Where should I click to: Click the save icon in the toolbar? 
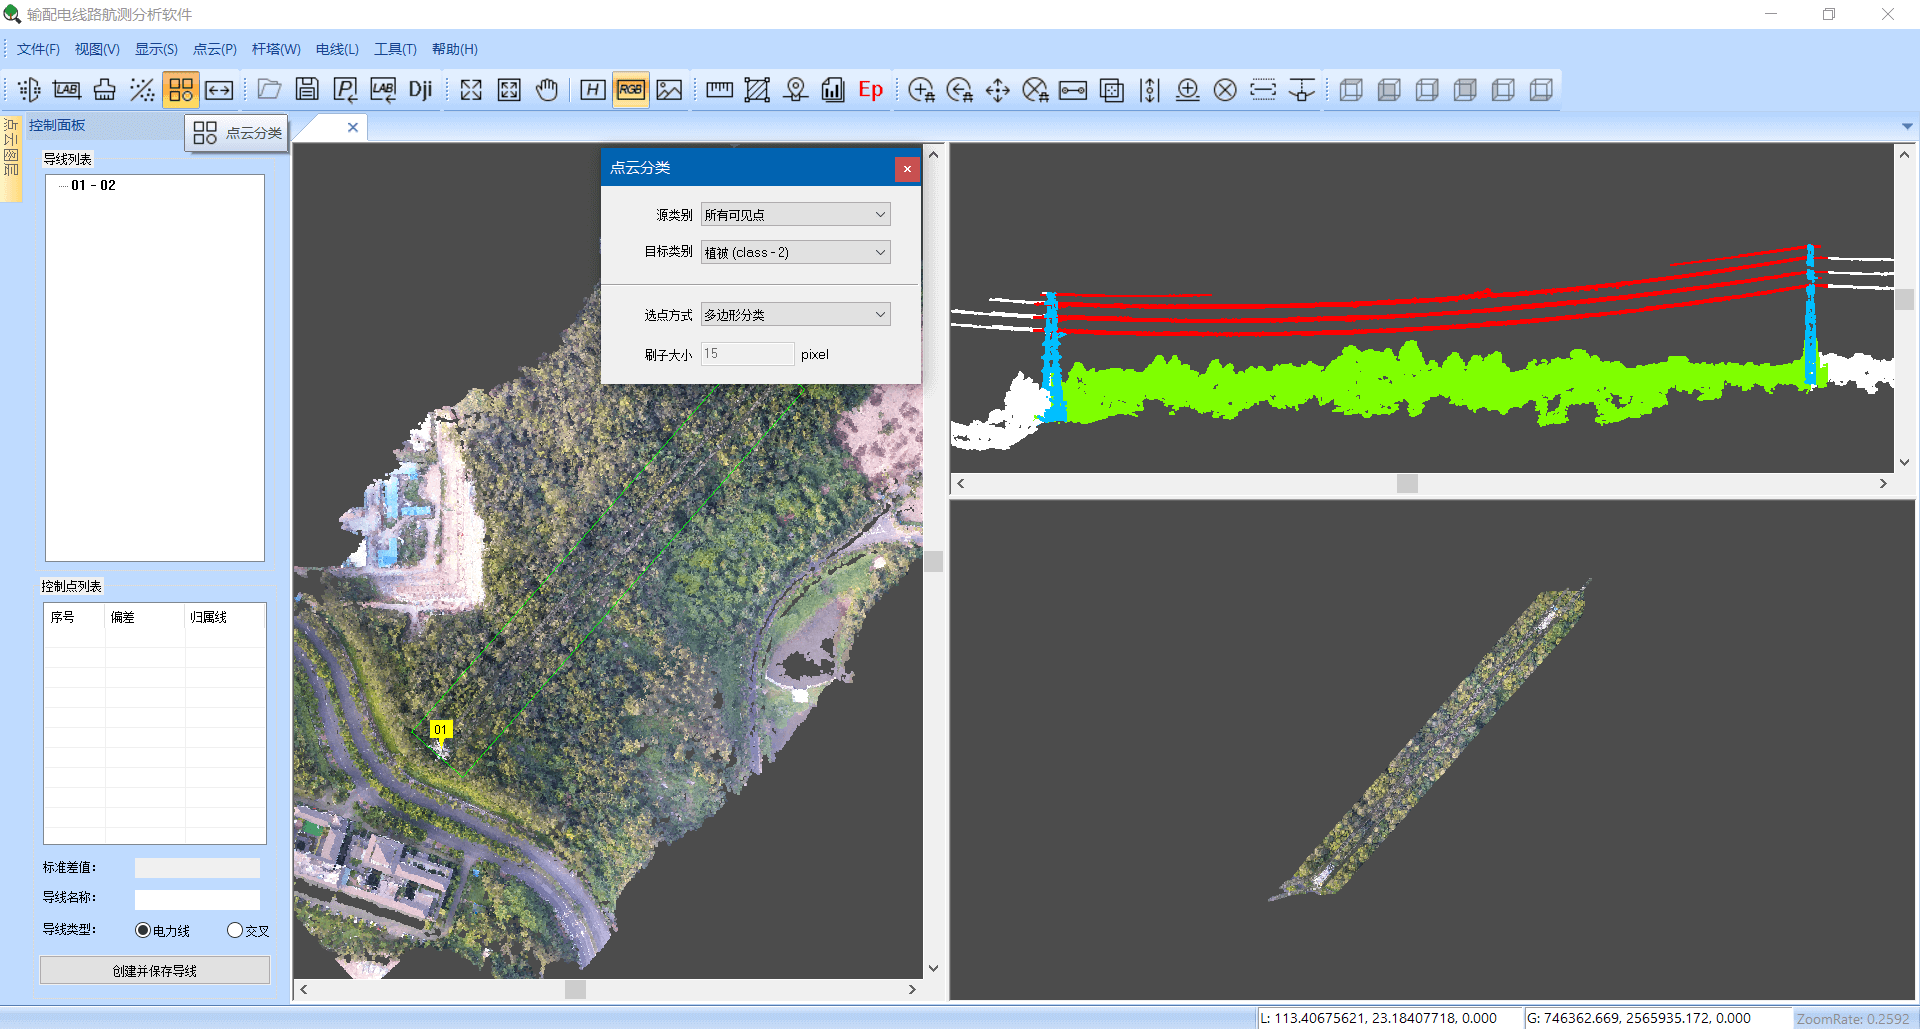pos(306,89)
